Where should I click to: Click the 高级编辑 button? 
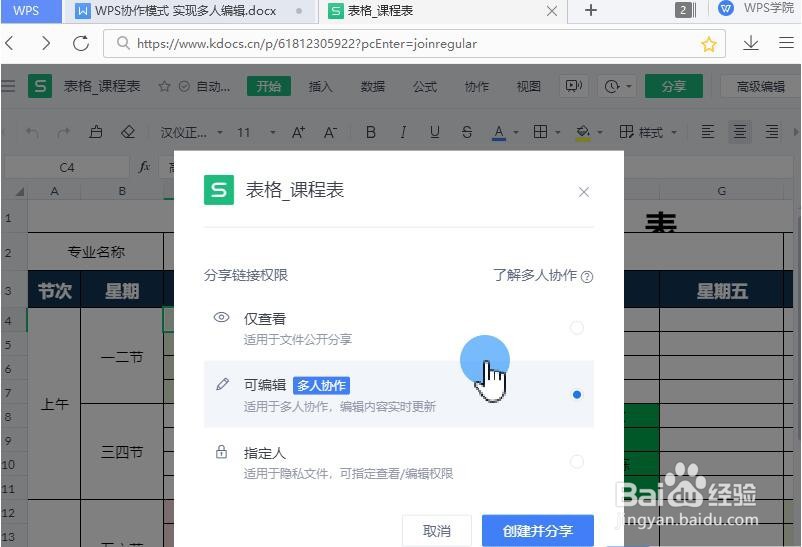coord(760,86)
